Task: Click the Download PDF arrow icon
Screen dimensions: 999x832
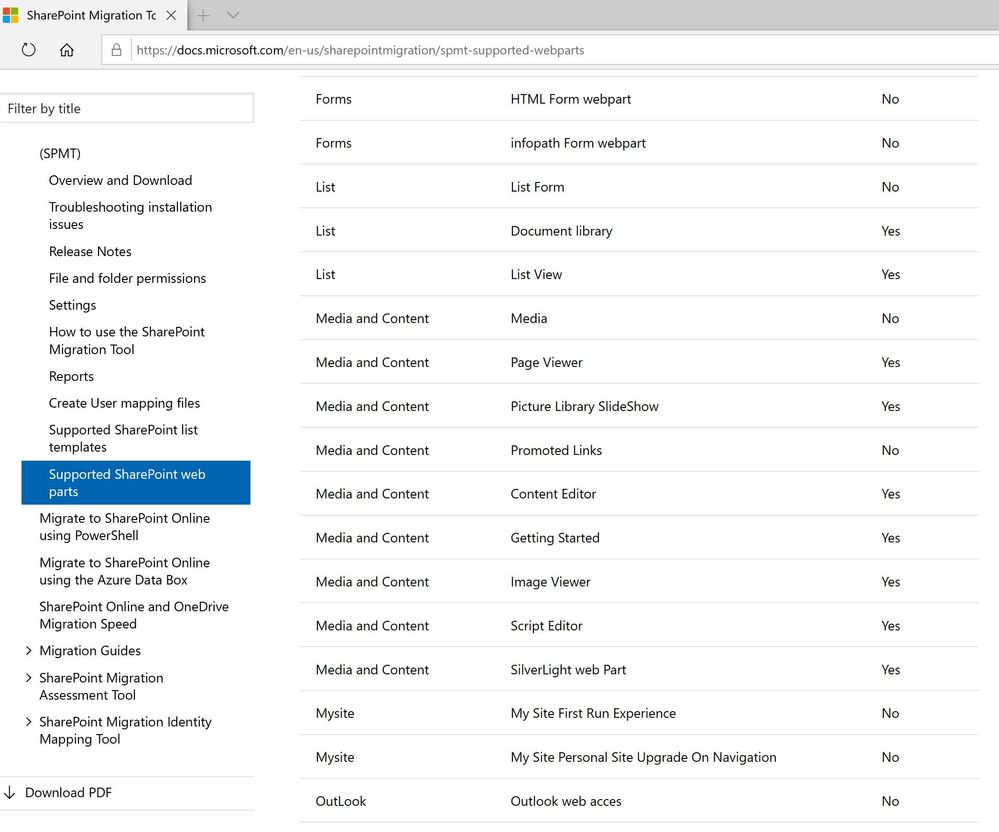Action: (x=10, y=793)
